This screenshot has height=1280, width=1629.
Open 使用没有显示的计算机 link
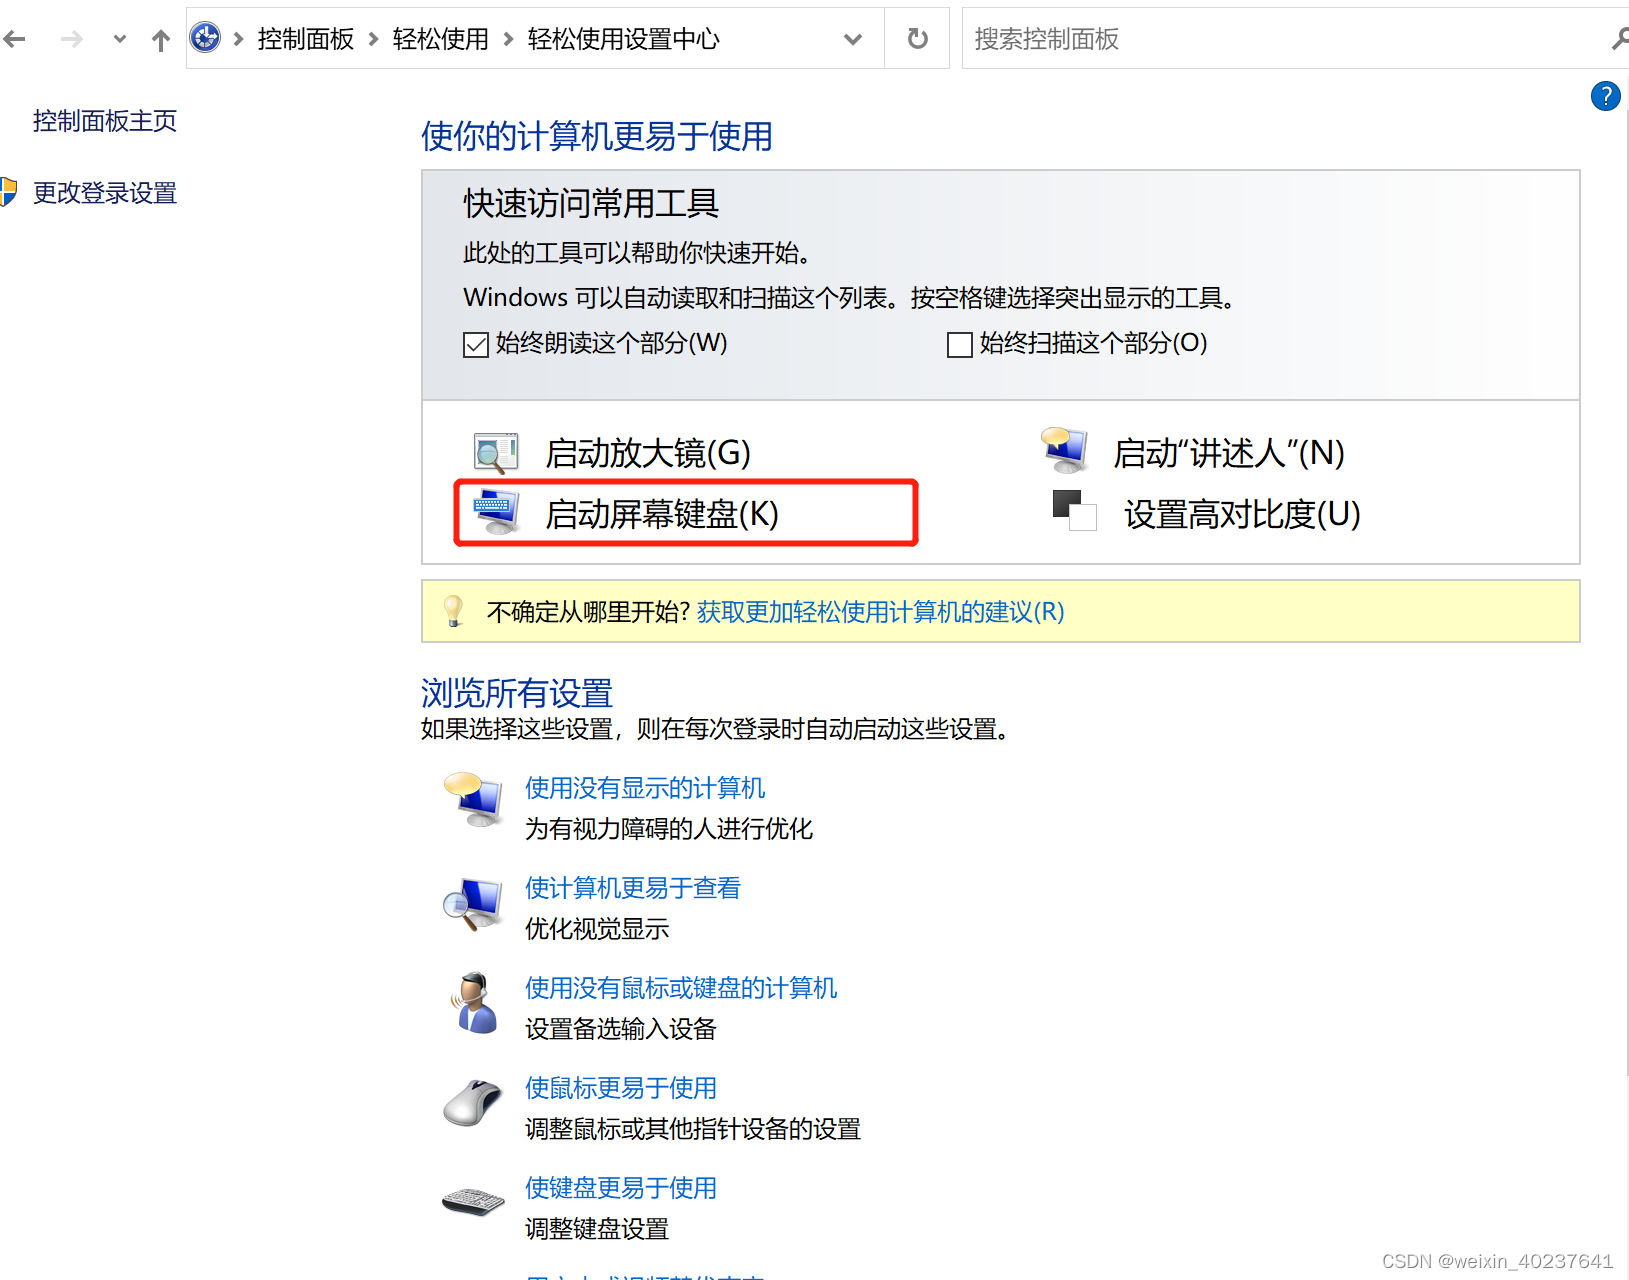[645, 788]
